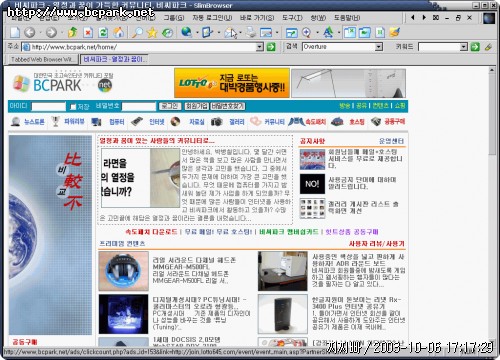Open the 자동 로그인(U) menu
The image size is (500, 360).
(212, 17)
